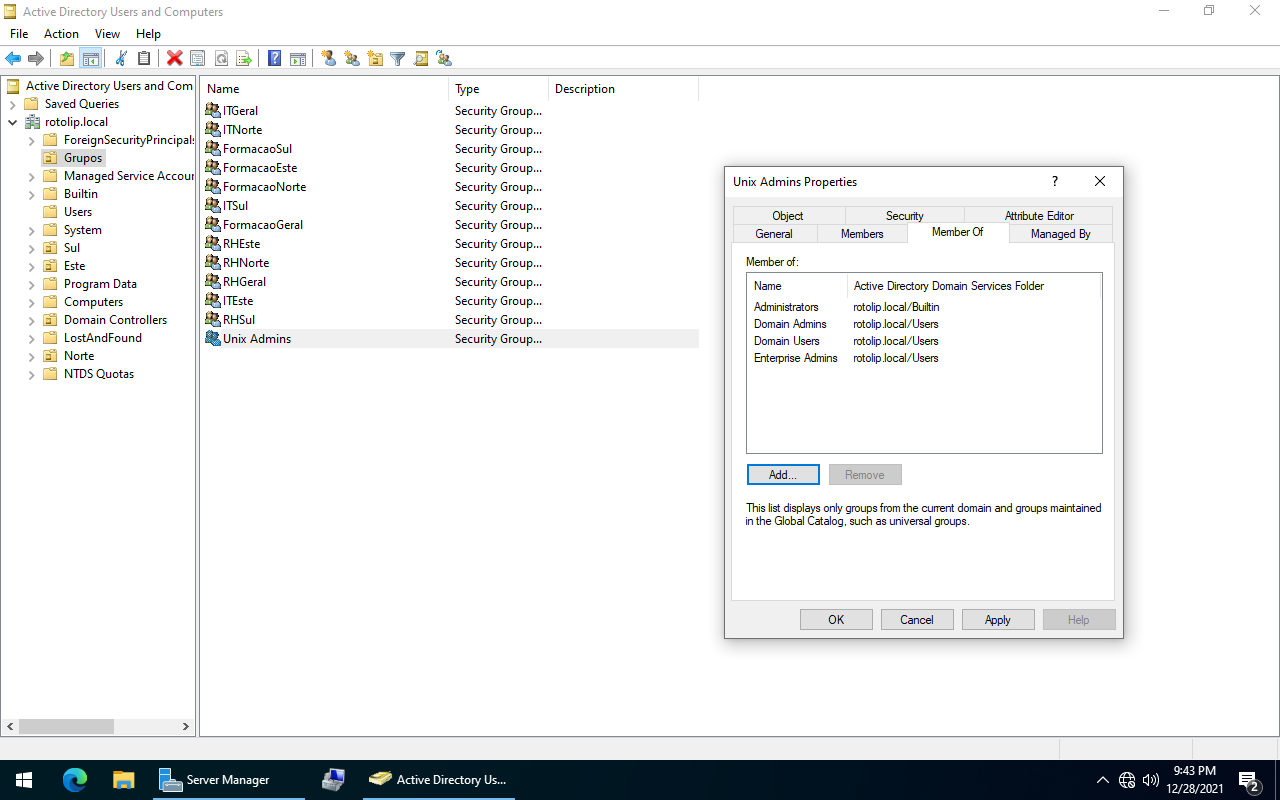
Task: Click the Back arrow in the toolbar
Action: click(13, 59)
